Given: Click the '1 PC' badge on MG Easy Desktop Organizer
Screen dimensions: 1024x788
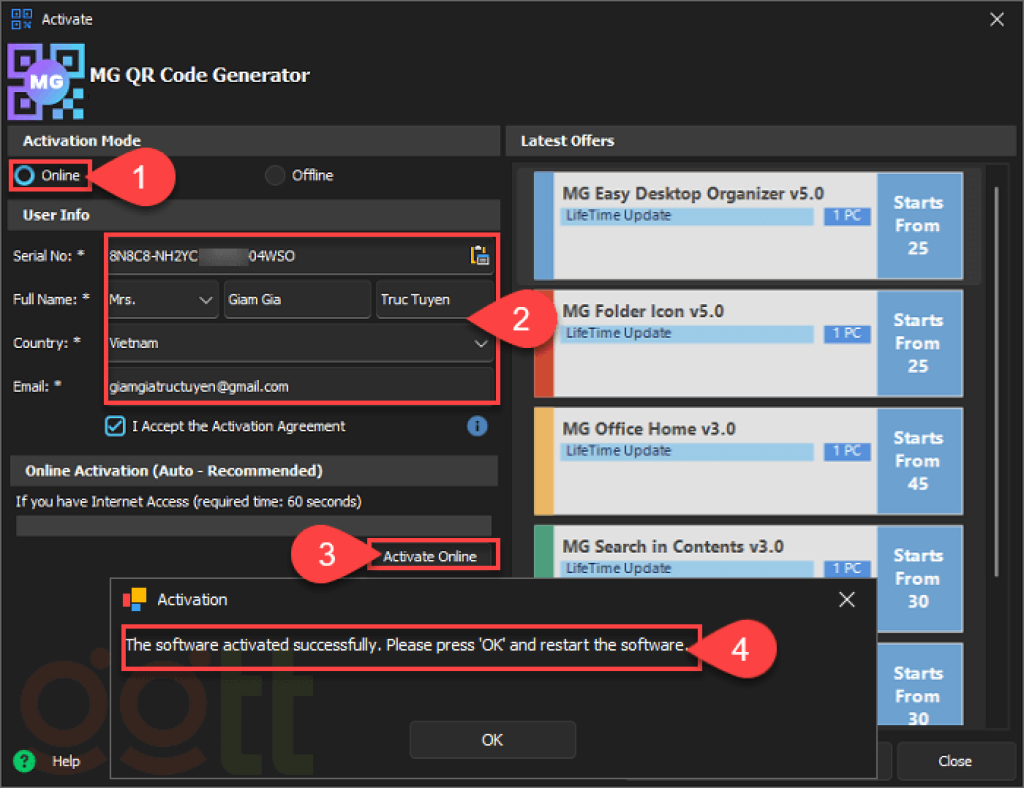Looking at the screenshot, I should click(847, 215).
